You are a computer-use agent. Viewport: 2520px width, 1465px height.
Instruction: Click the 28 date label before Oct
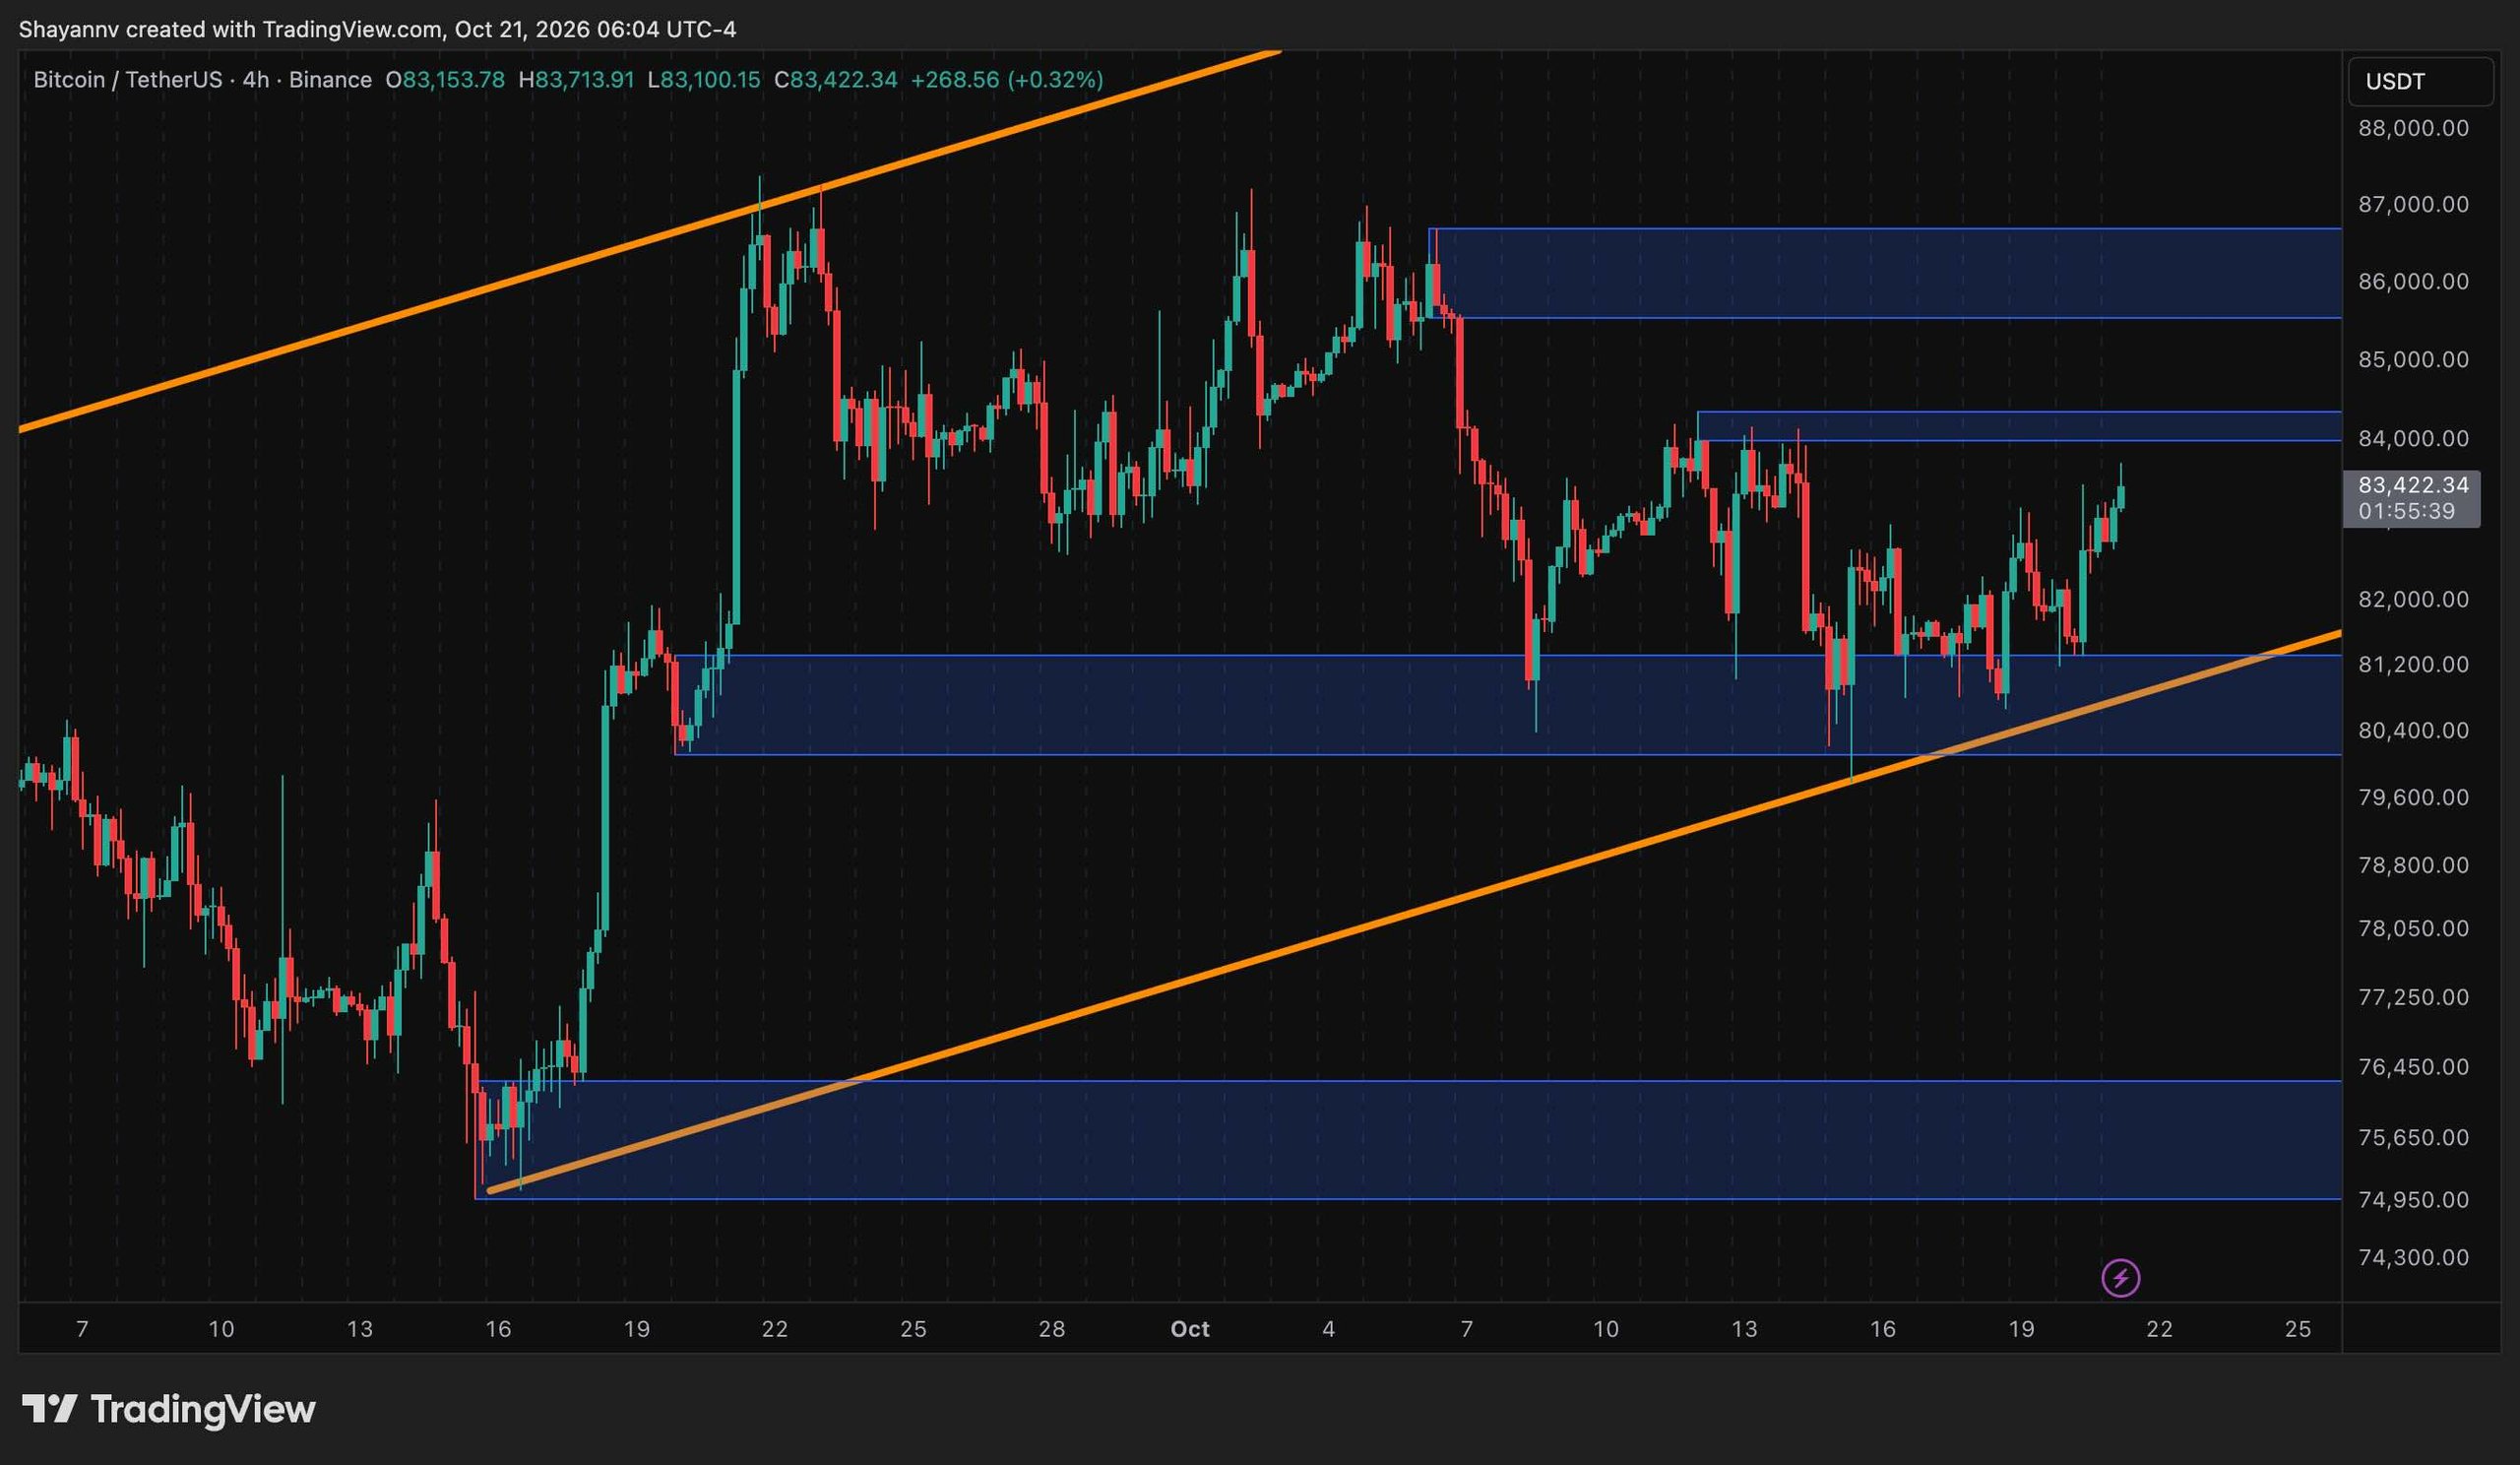(1052, 1329)
